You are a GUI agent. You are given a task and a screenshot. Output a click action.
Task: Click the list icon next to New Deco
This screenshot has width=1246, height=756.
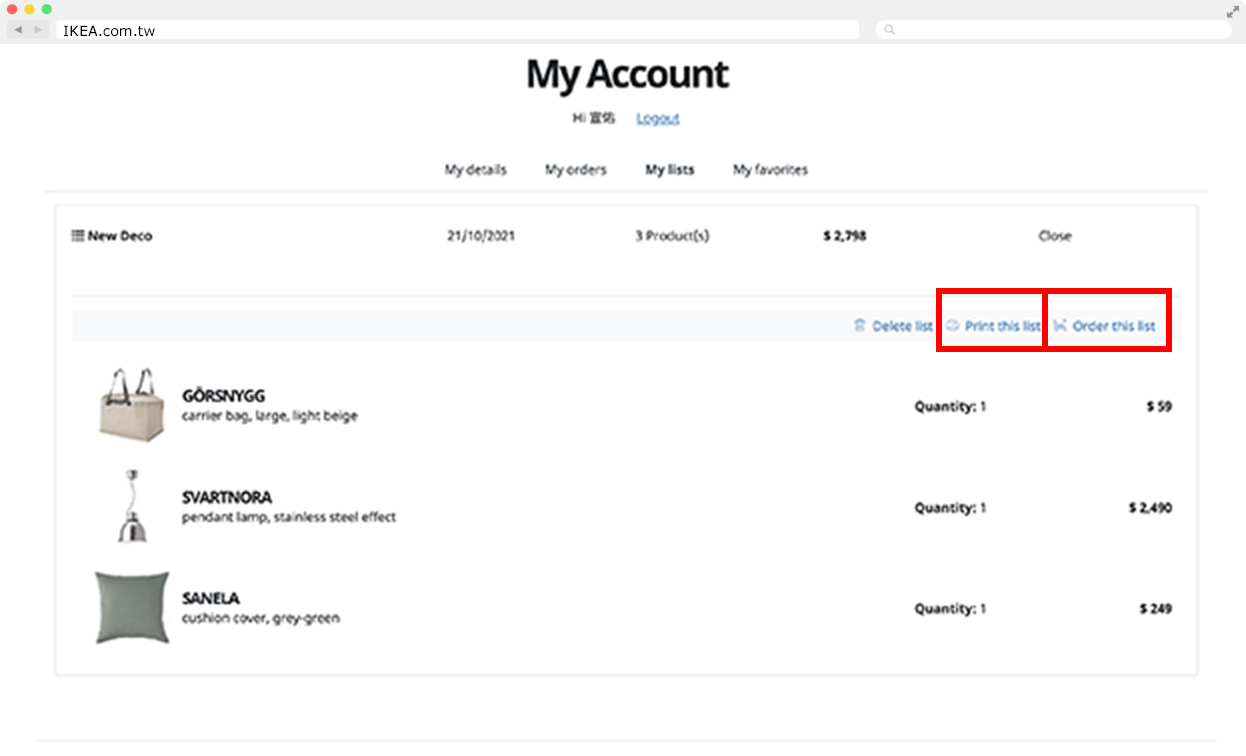(78, 236)
